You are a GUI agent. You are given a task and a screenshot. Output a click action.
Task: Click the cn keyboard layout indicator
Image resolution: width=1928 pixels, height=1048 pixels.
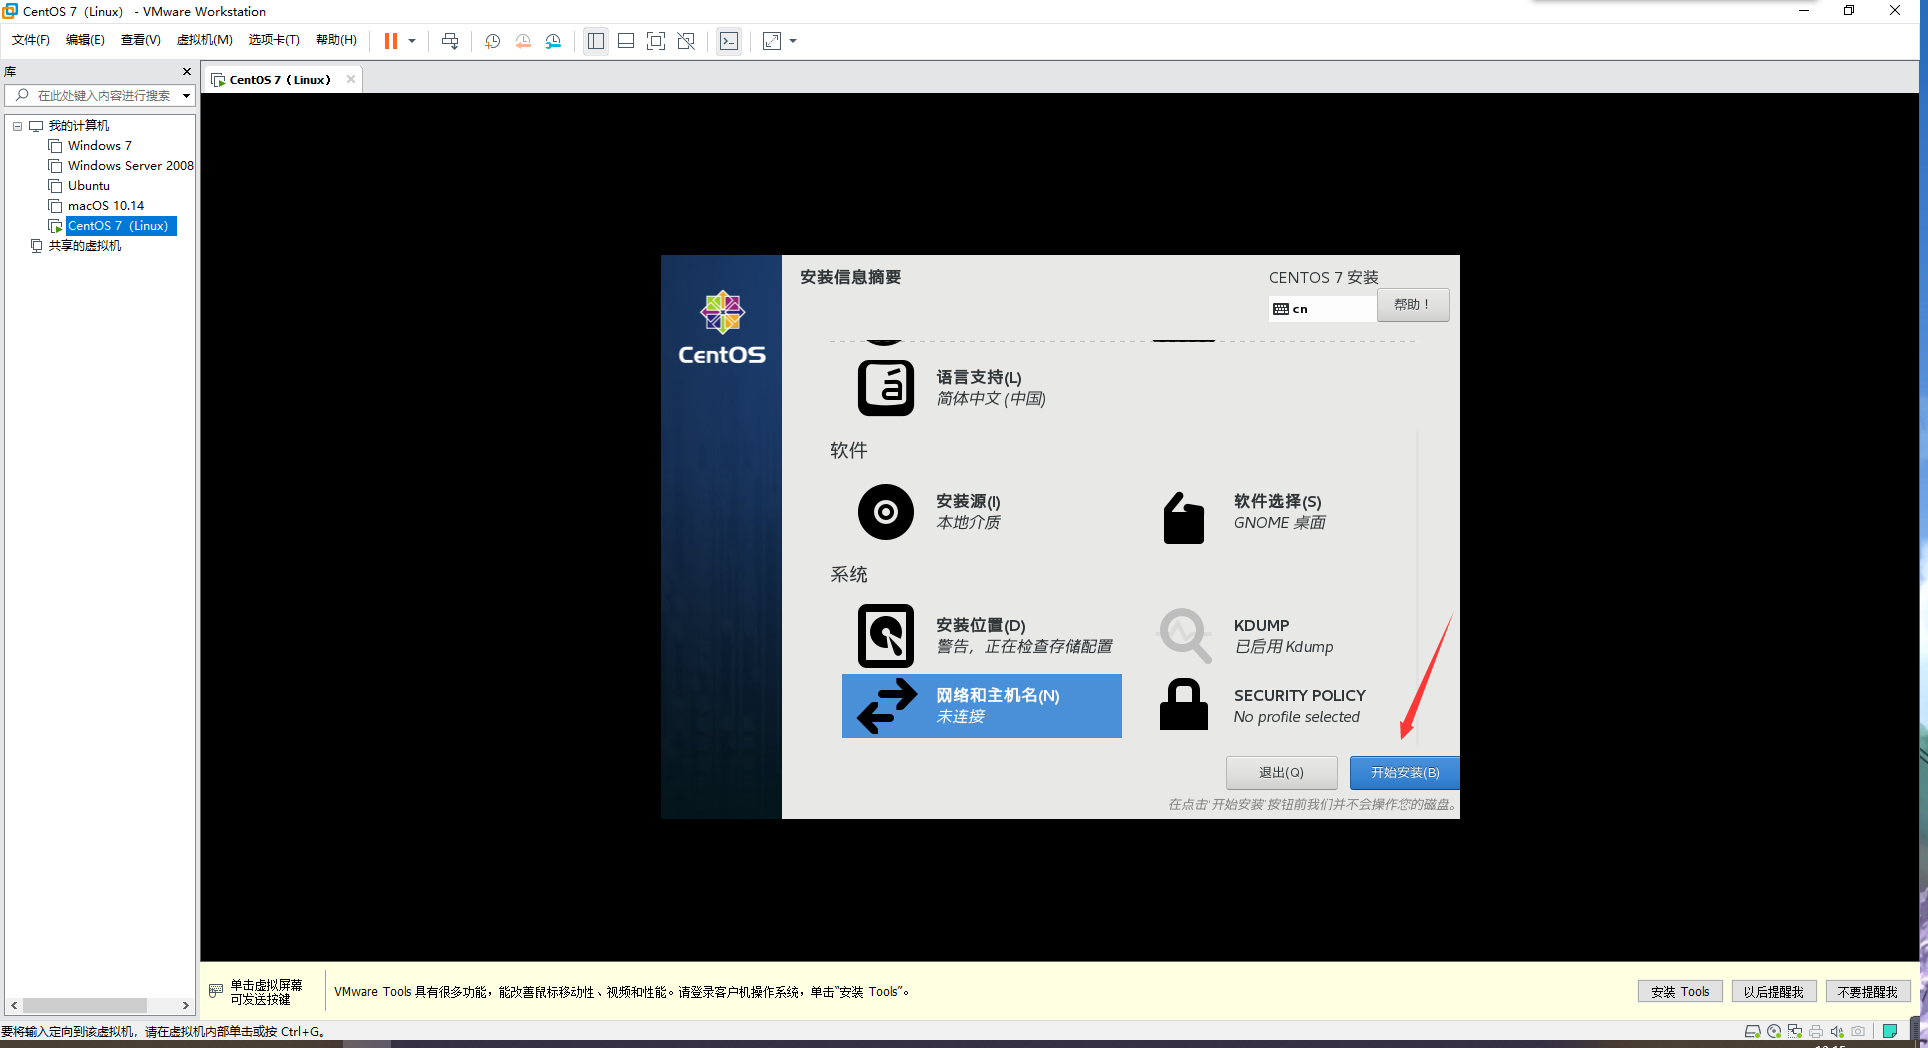coord(1322,309)
